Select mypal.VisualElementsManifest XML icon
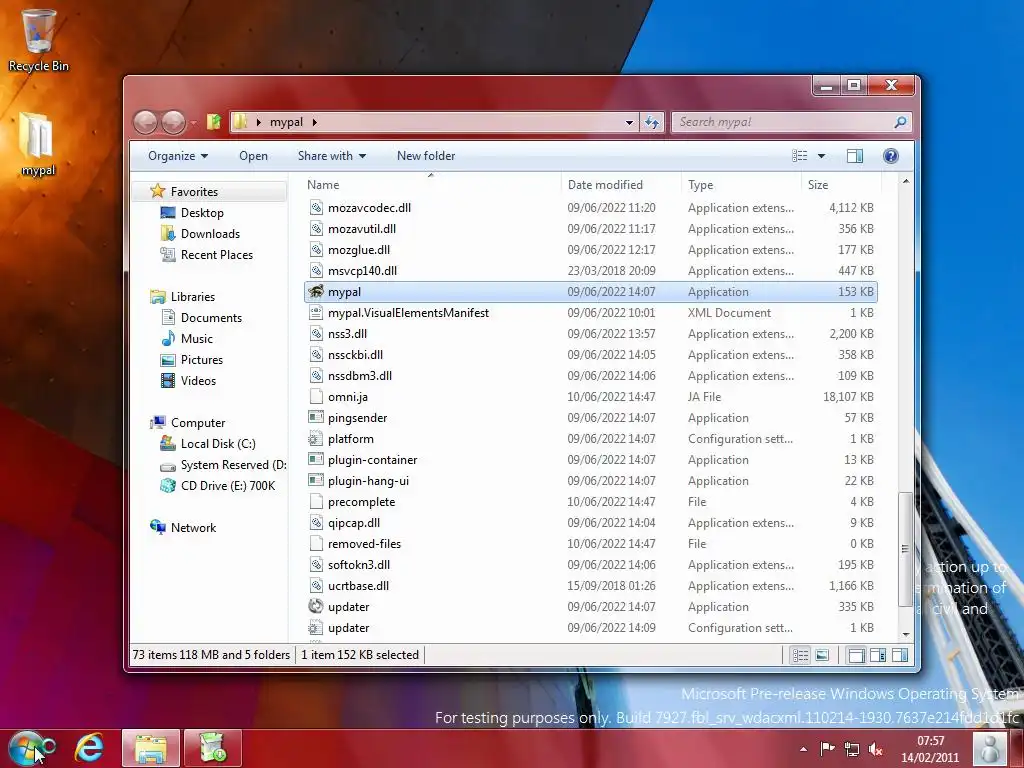Screen dimensions: 1024x768 pyautogui.click(x=316, y=313)
